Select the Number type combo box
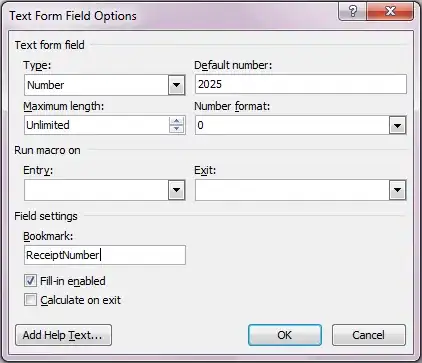Image resolution: width=422 pixels, height=363 pixels. coord(105,85)
